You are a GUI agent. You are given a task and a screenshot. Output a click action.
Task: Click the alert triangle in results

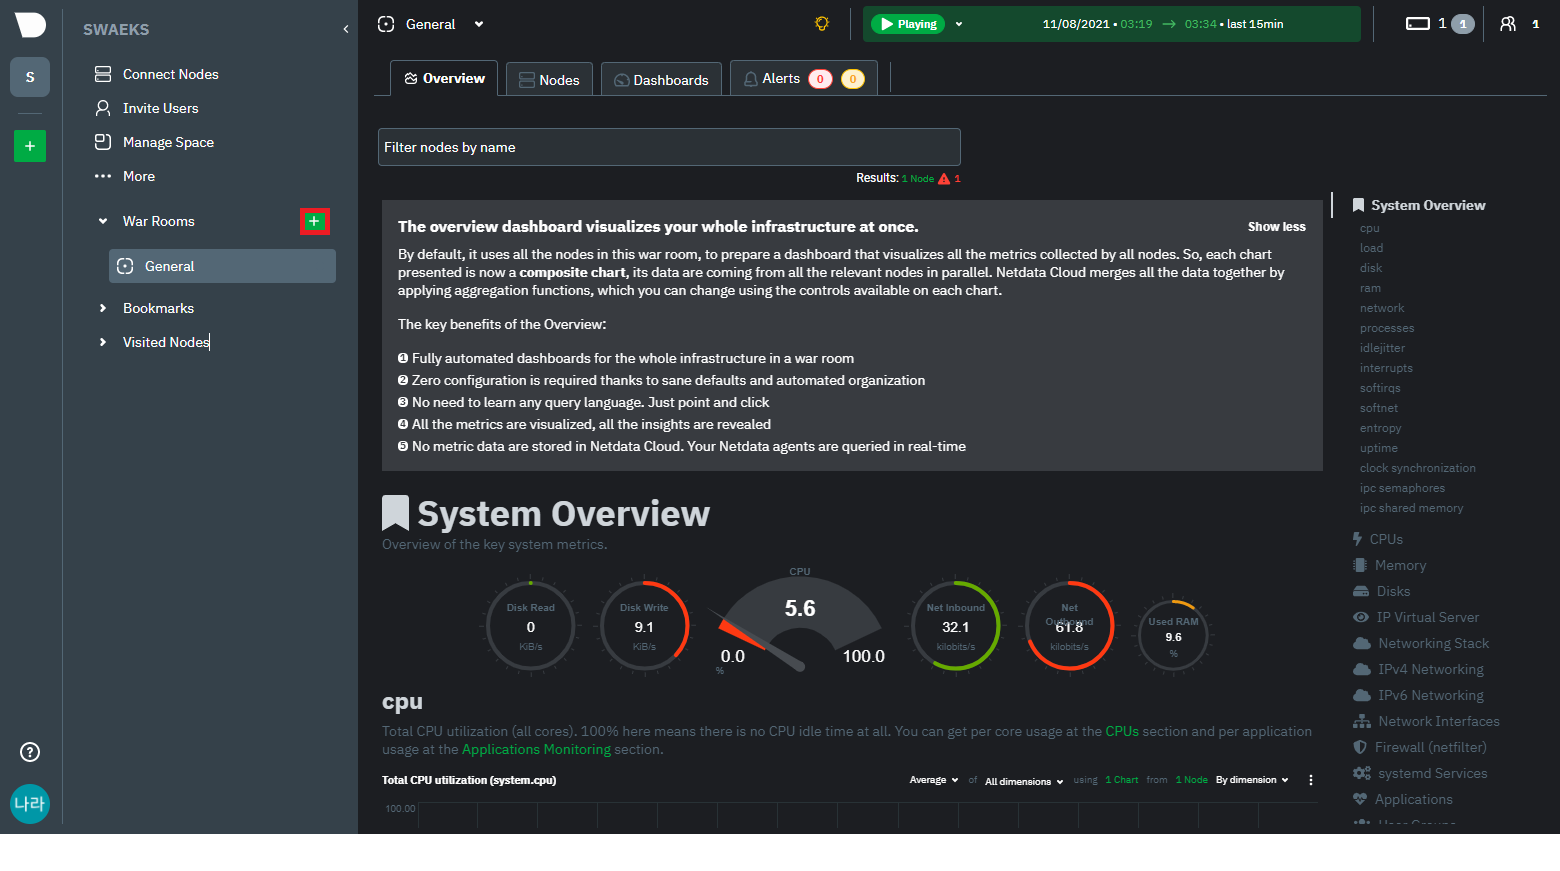click(x=944, y=179)
